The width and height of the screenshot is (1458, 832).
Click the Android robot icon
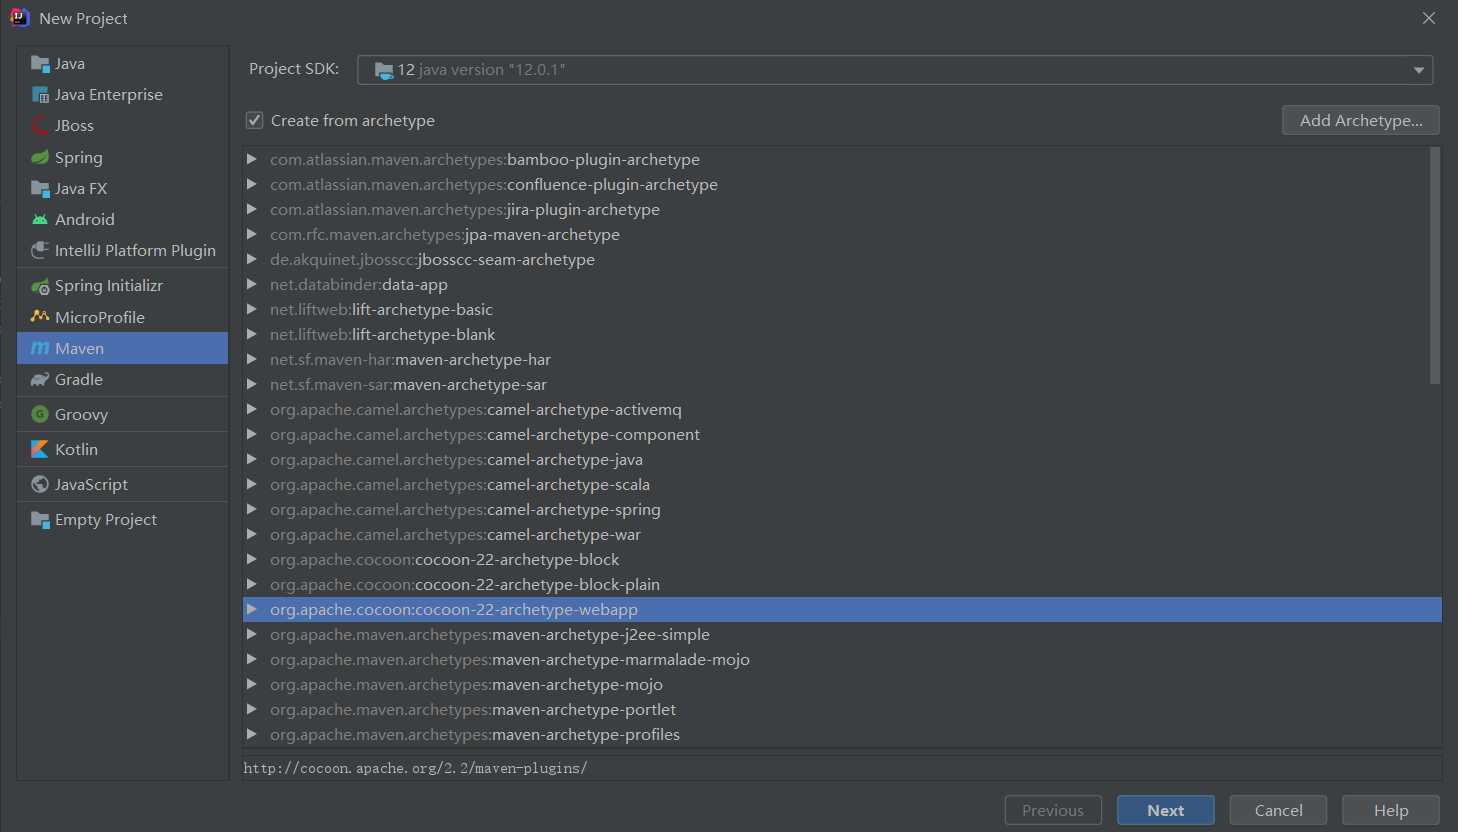[x=40, y=219]
